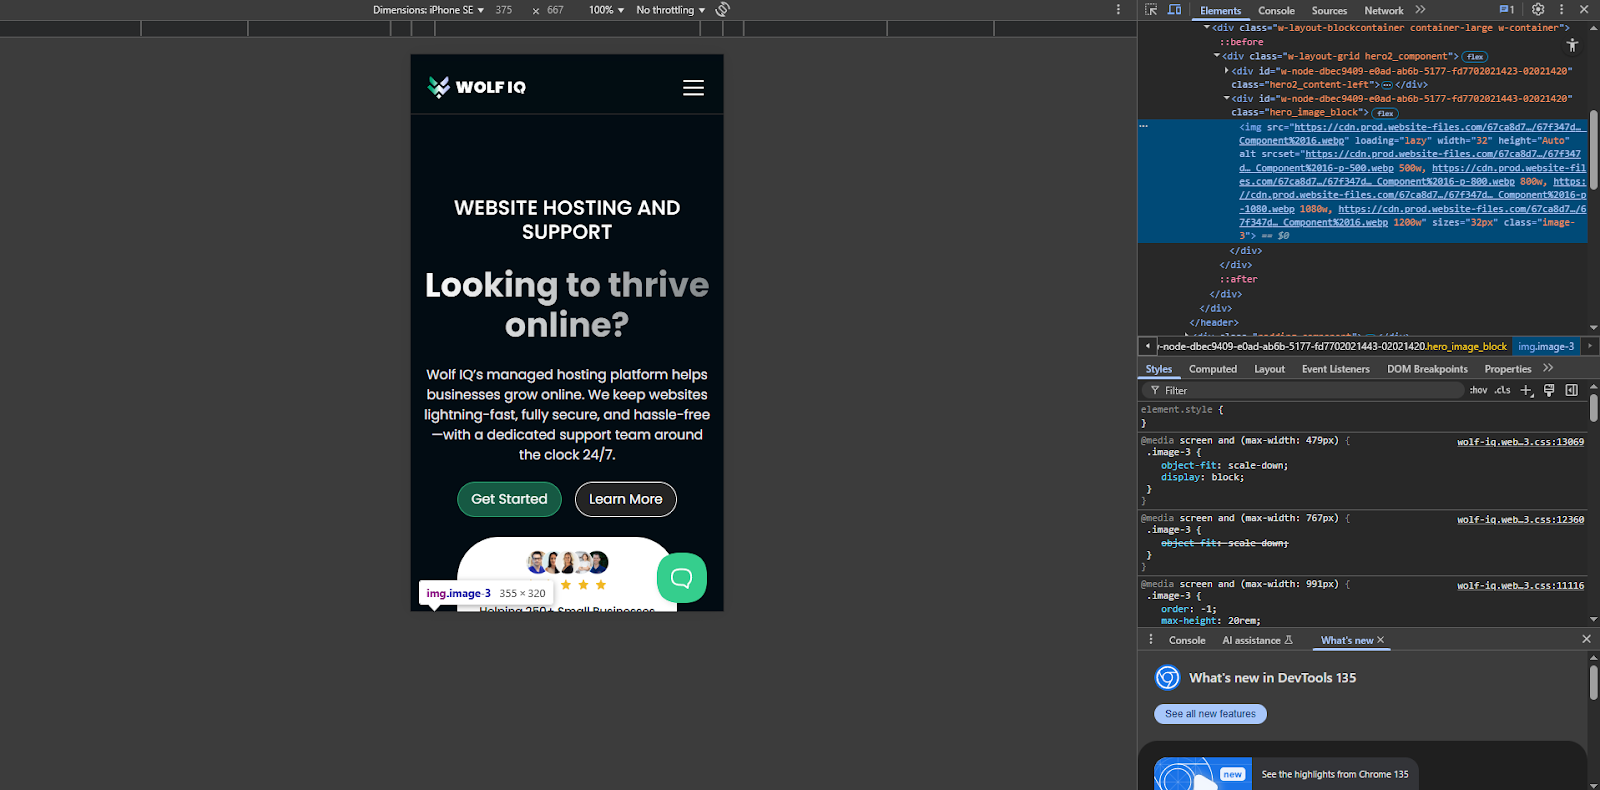1600x790 pixels.
Task: Toggle the computed styles sidebar icon
Action: tap(1572, 391)
